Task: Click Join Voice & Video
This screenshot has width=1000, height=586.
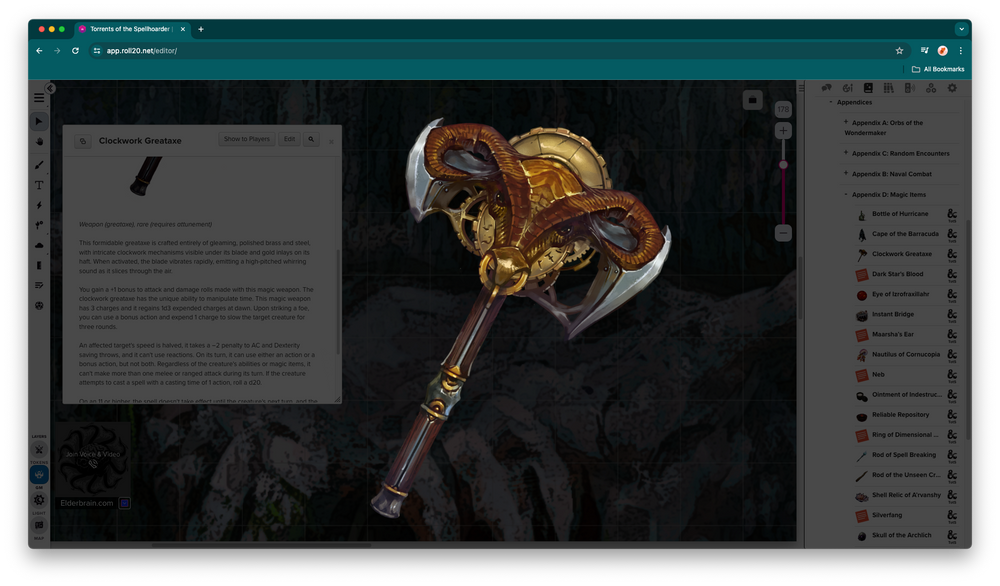Action: (x=92, y=454)
